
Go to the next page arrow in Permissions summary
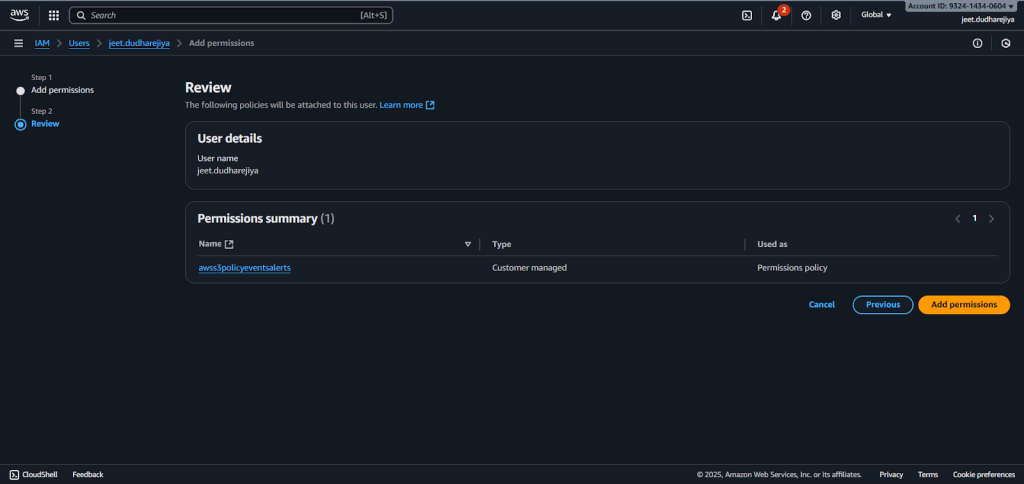(991, 219)
